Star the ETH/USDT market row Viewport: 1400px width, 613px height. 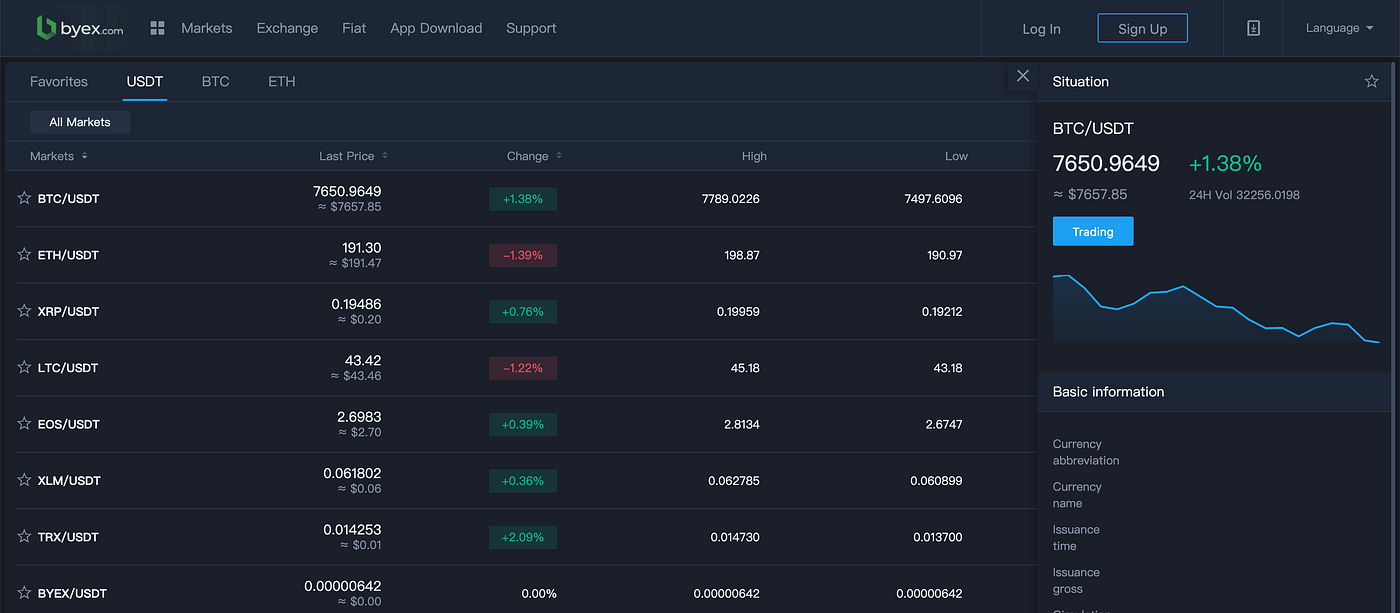(24, 254)
